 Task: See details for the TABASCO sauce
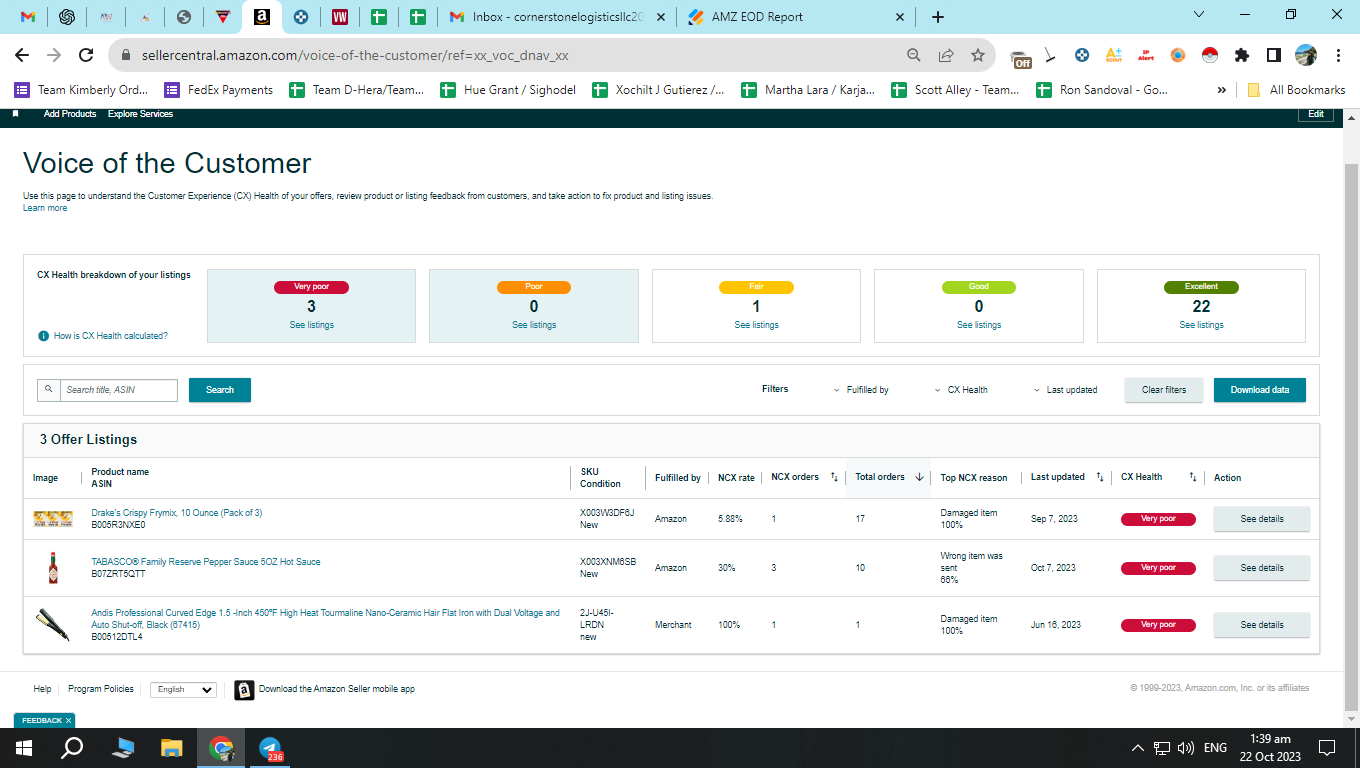click(x=1261, y=568)
